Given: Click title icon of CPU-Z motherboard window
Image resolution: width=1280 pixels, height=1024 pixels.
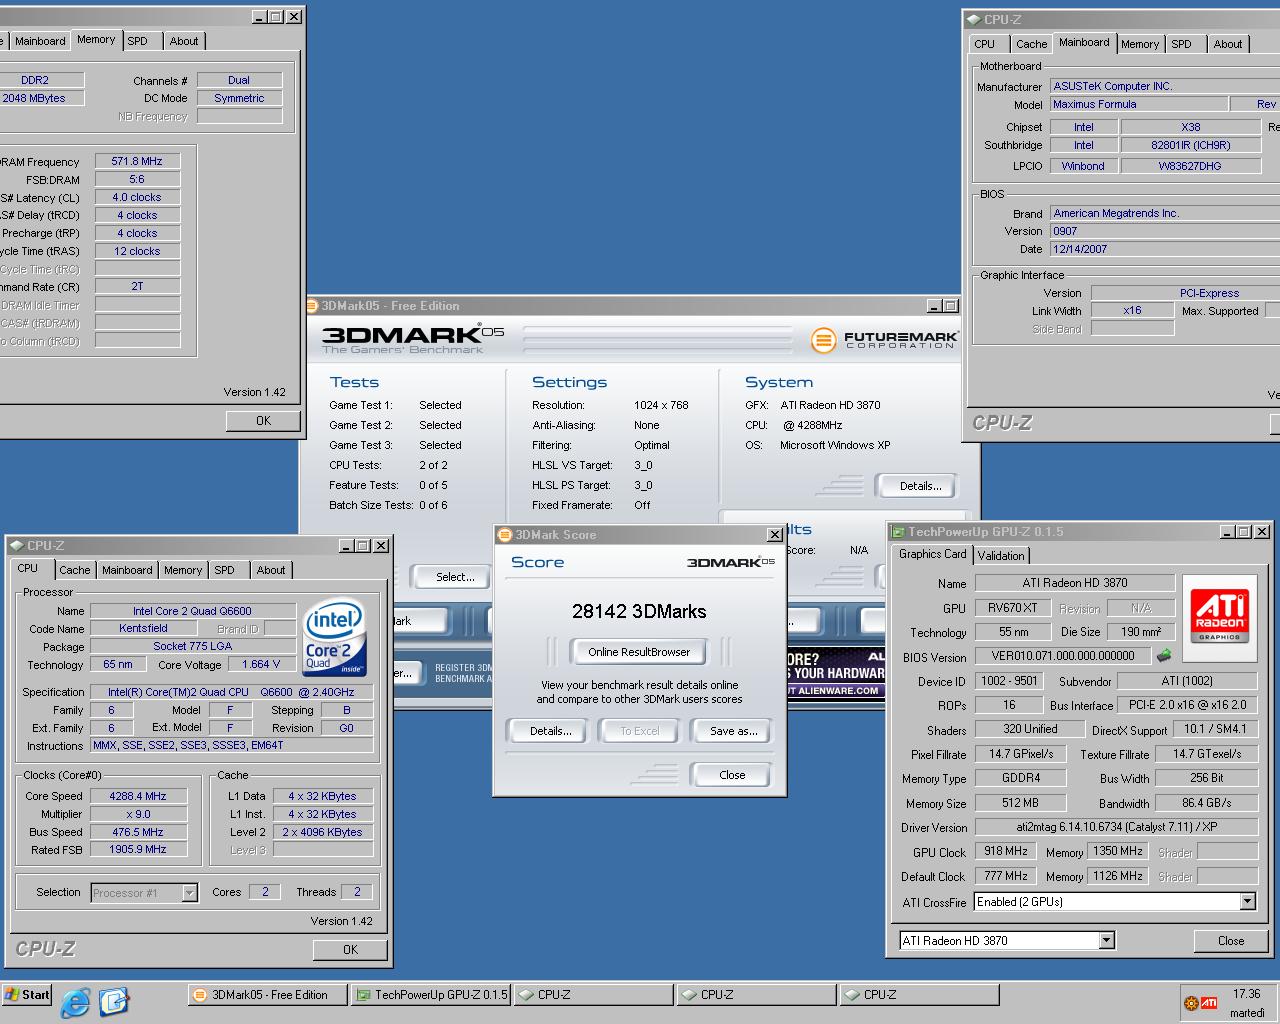Looking at the screenshot, I should (x=973, y=19).
